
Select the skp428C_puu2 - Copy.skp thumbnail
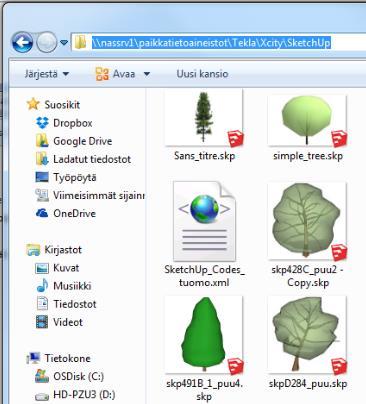pos(307,220)
